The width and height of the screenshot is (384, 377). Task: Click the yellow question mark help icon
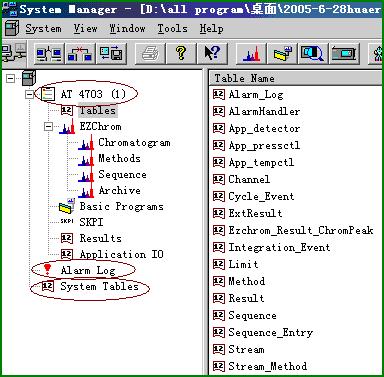181,53
